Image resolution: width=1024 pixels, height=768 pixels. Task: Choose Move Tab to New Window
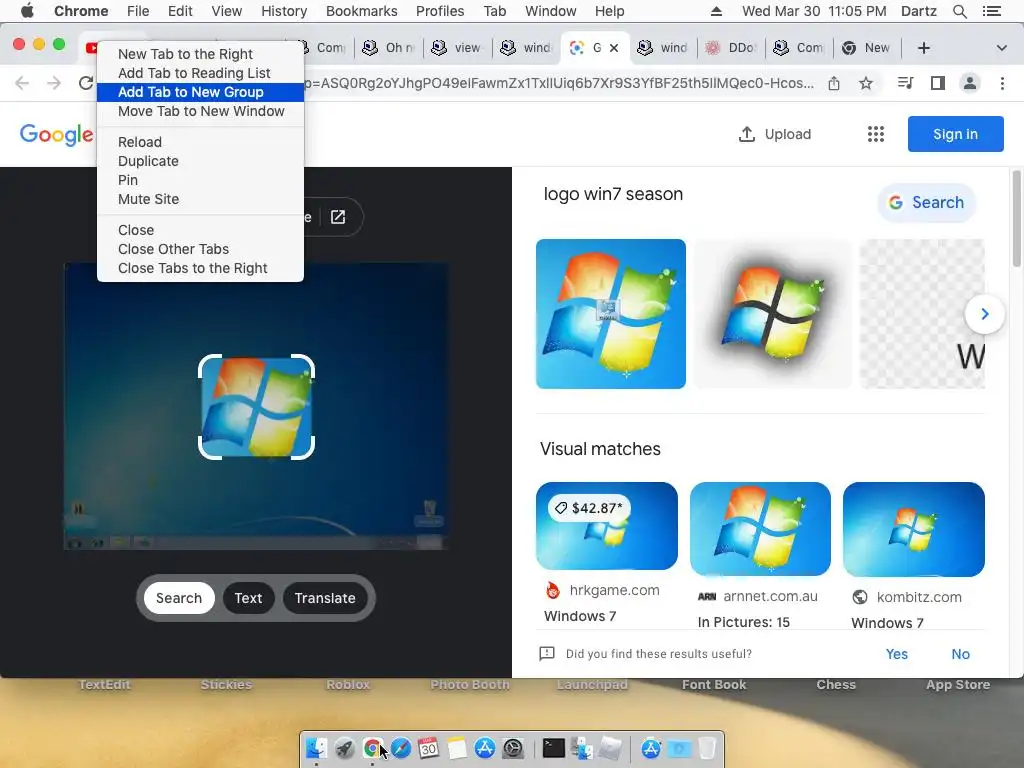pos(200,111)
